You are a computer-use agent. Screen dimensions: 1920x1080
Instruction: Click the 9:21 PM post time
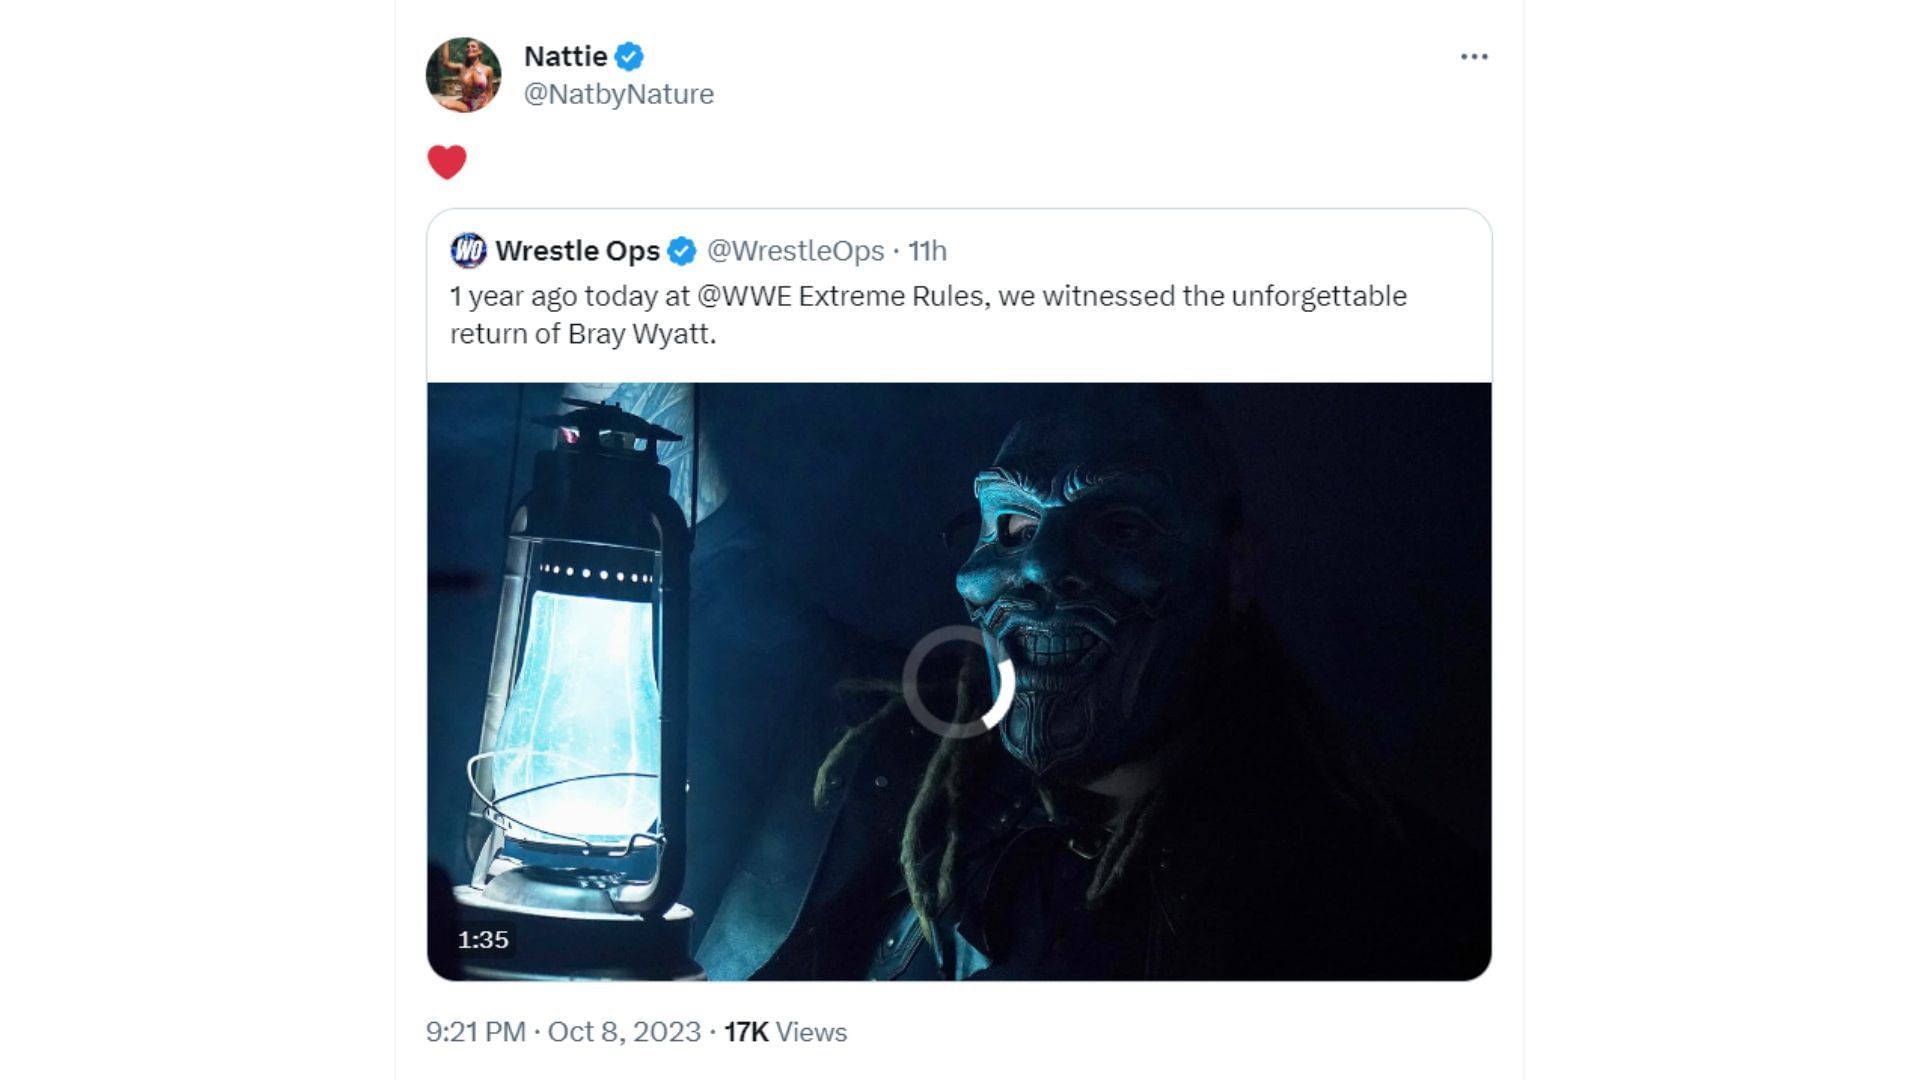tap(475, 1032)
